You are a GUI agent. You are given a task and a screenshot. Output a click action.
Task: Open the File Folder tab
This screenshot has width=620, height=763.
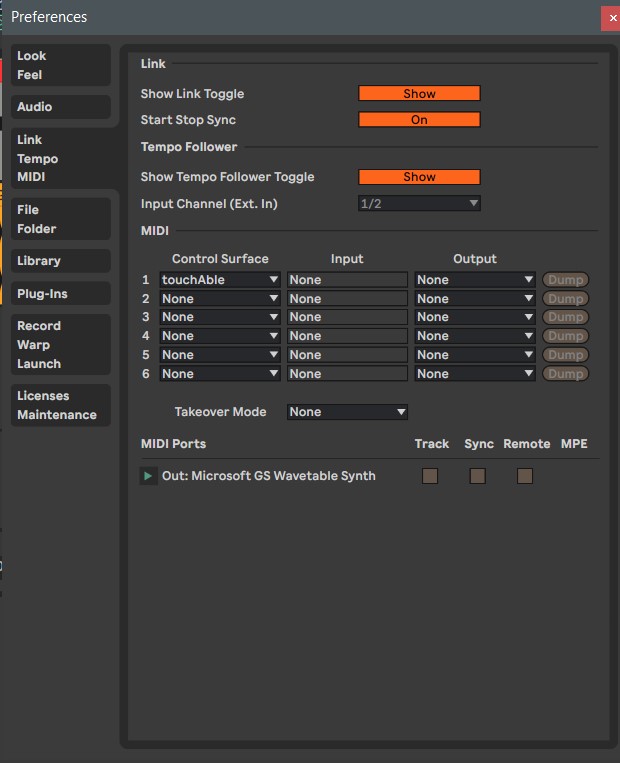pyautogui.click(x=61, y=219)
